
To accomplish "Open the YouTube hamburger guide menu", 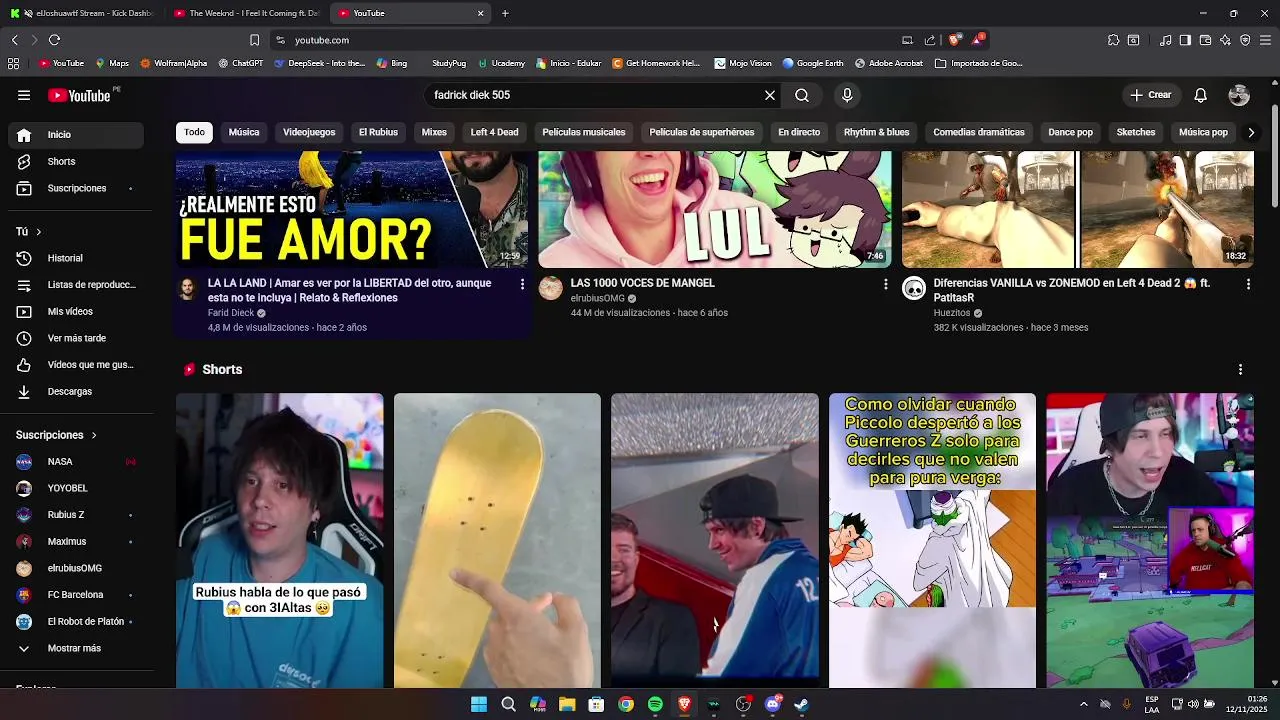I will pos(24,95).
